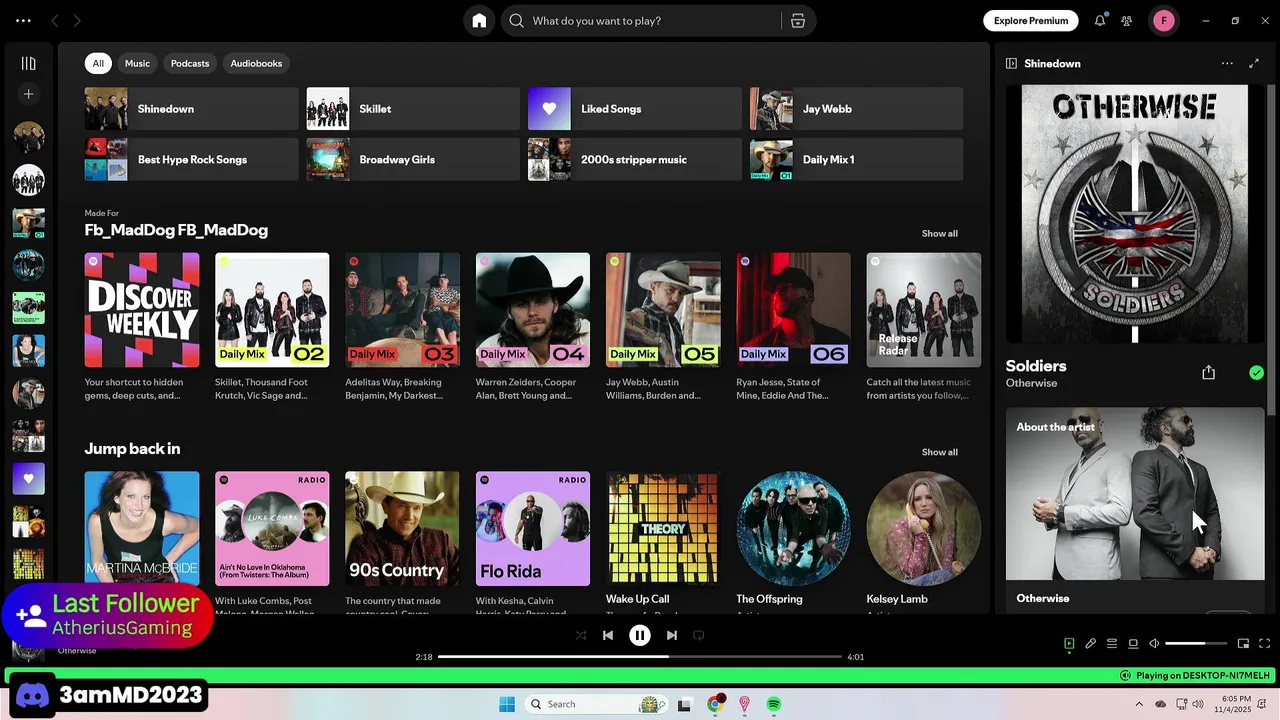Enter full screen mode

1264,644
